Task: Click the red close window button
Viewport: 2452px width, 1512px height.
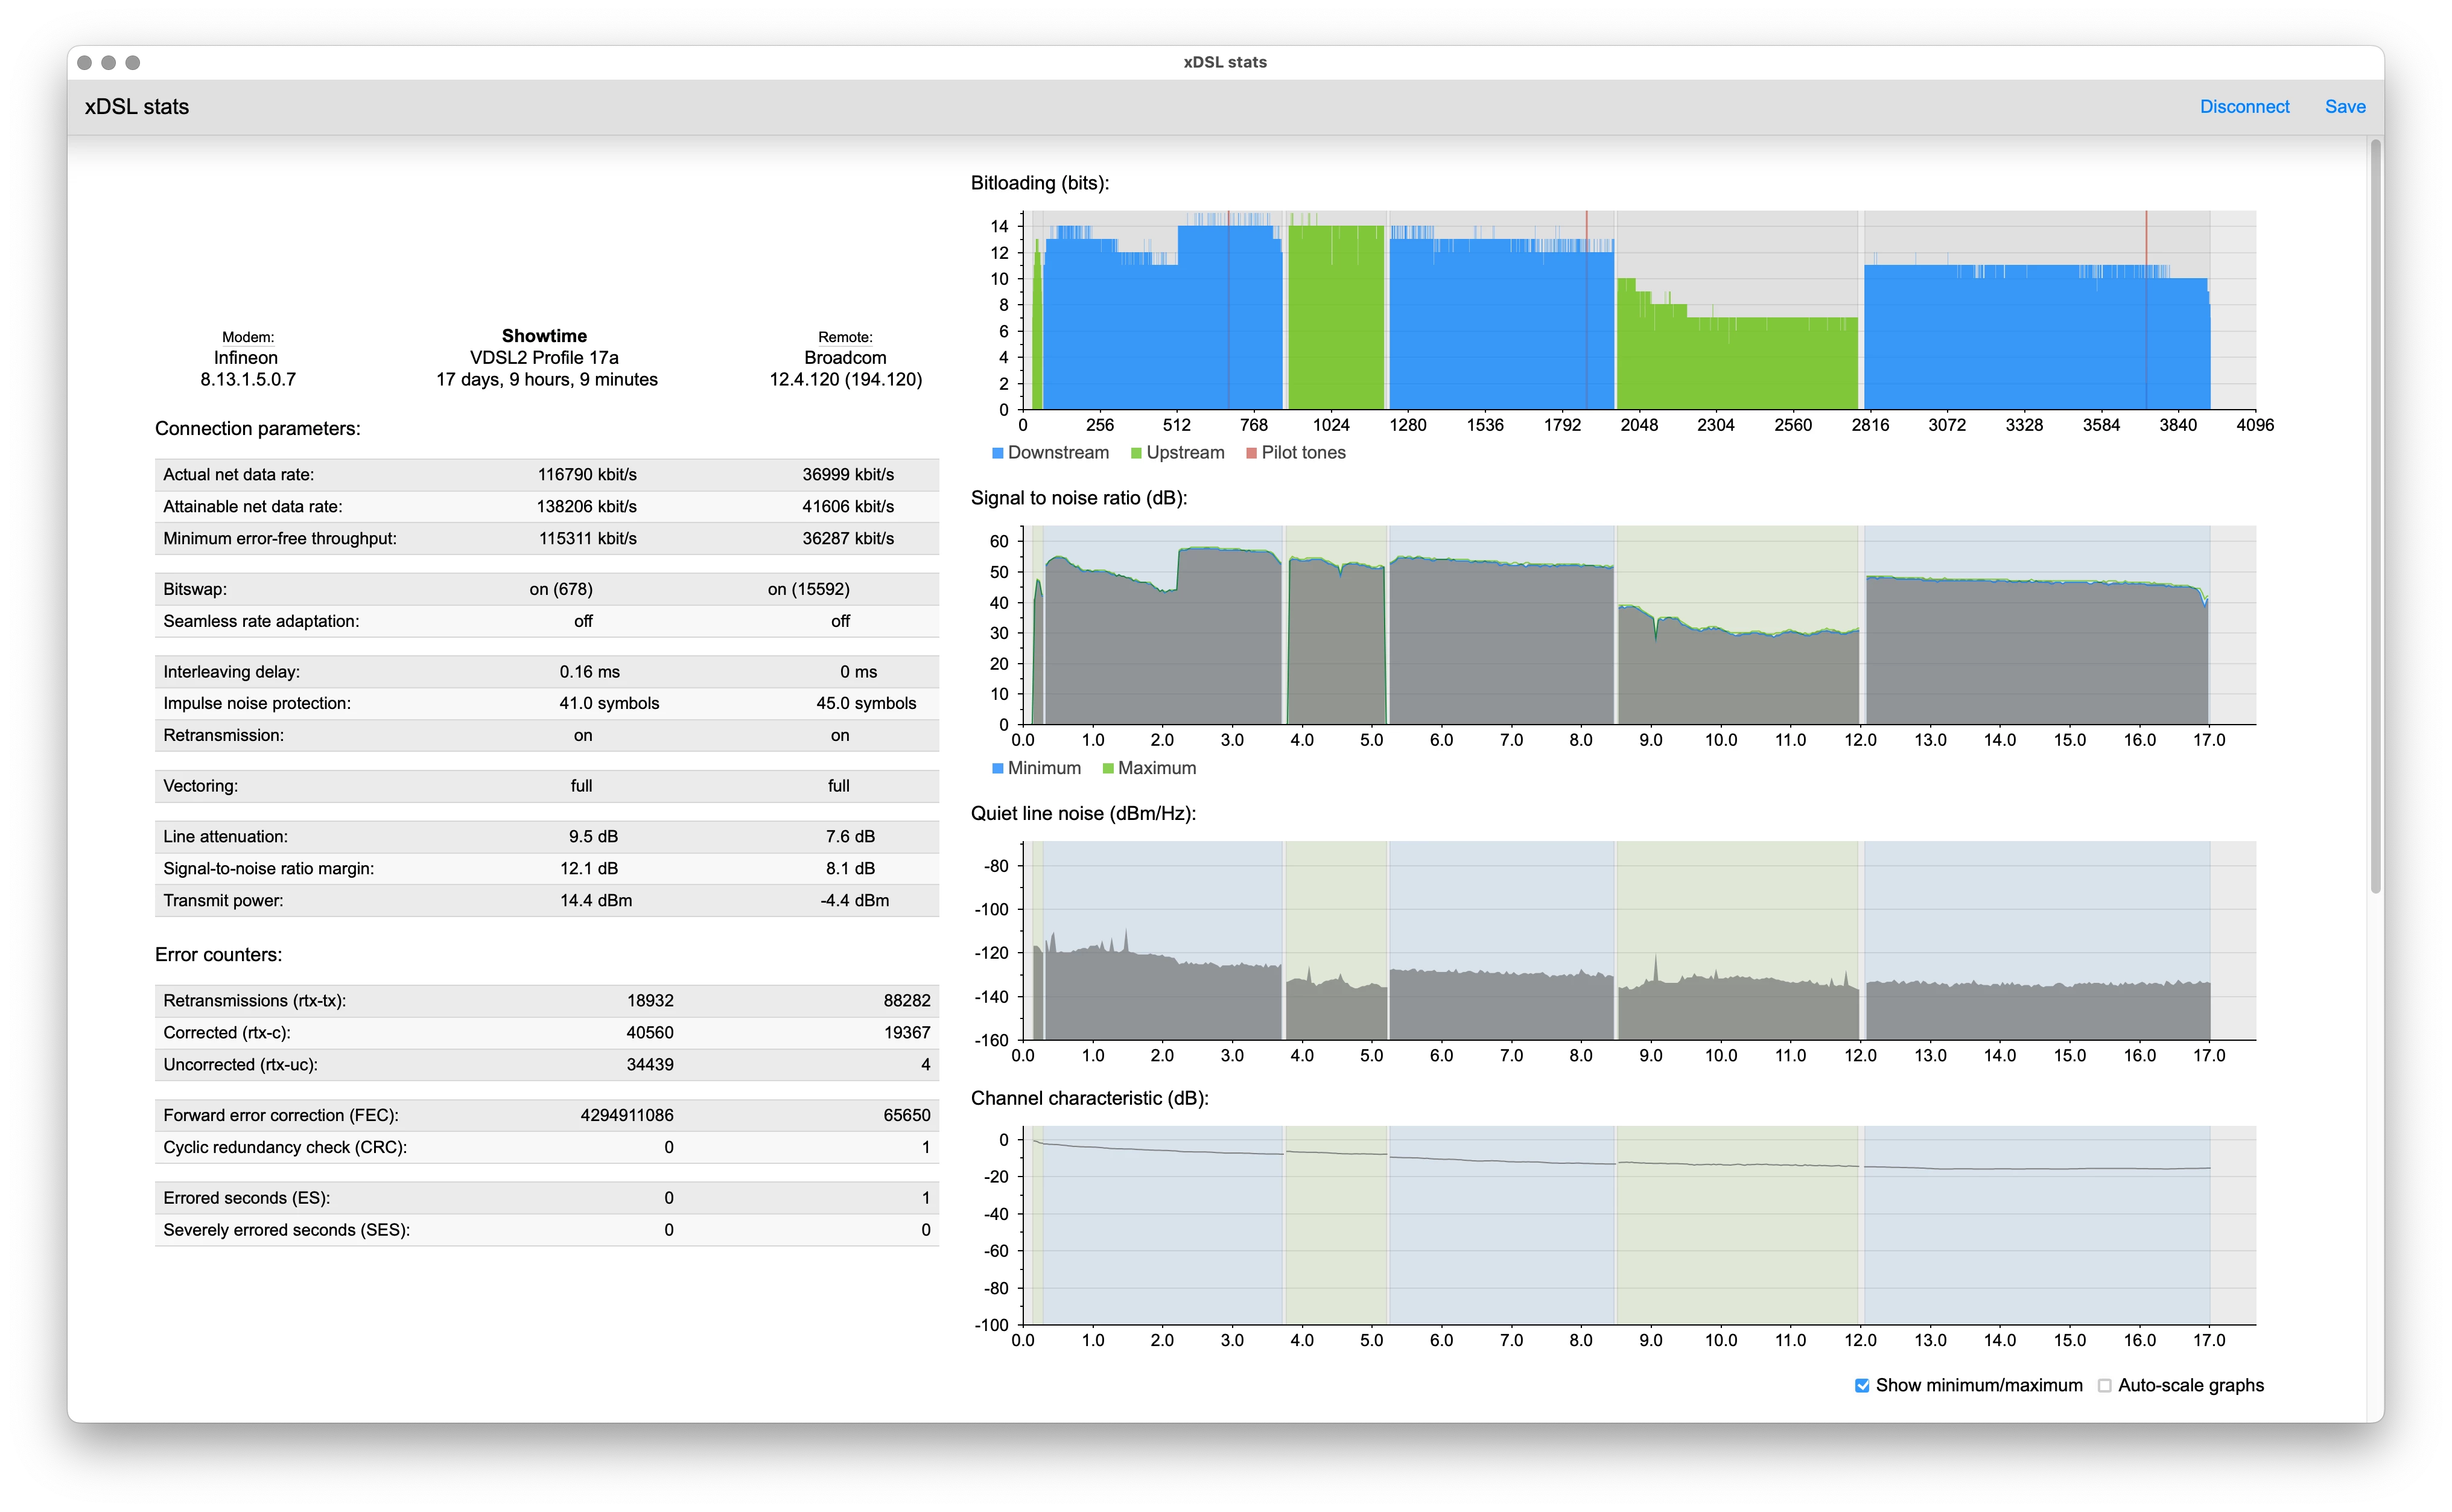Action: coord(85,63)
